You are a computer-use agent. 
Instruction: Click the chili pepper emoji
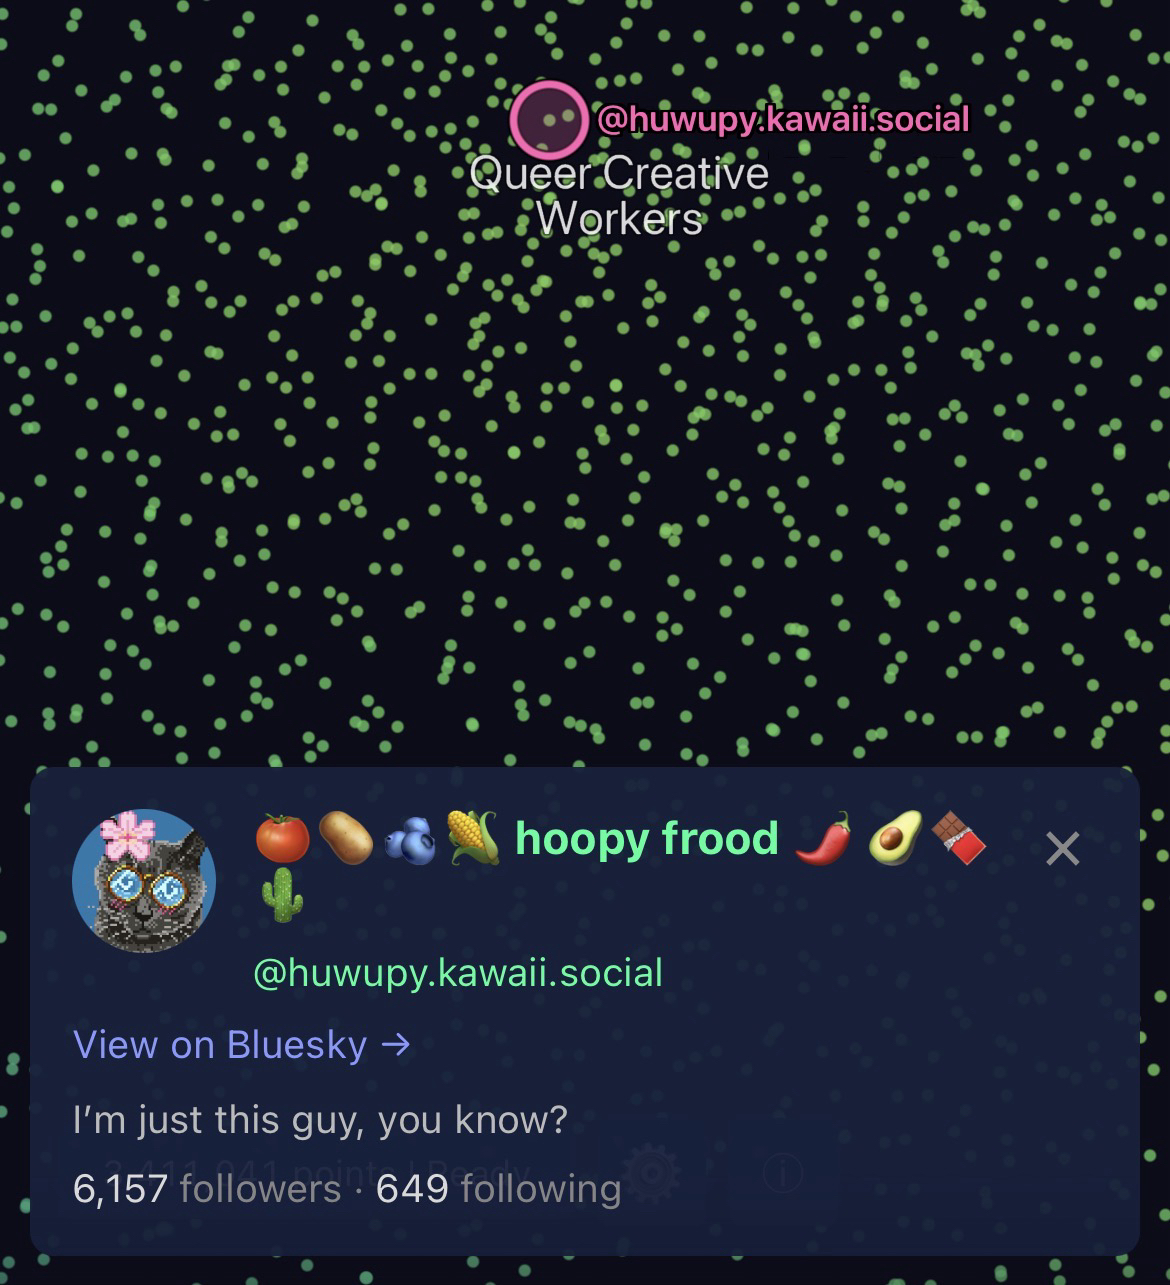coord(823,838)
